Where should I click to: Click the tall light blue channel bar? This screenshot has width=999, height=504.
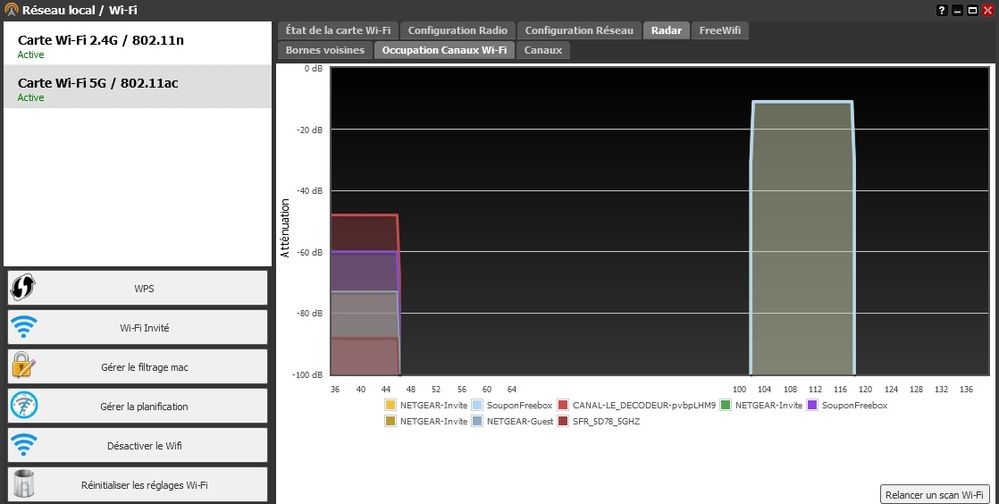click(x=802, y=238)
